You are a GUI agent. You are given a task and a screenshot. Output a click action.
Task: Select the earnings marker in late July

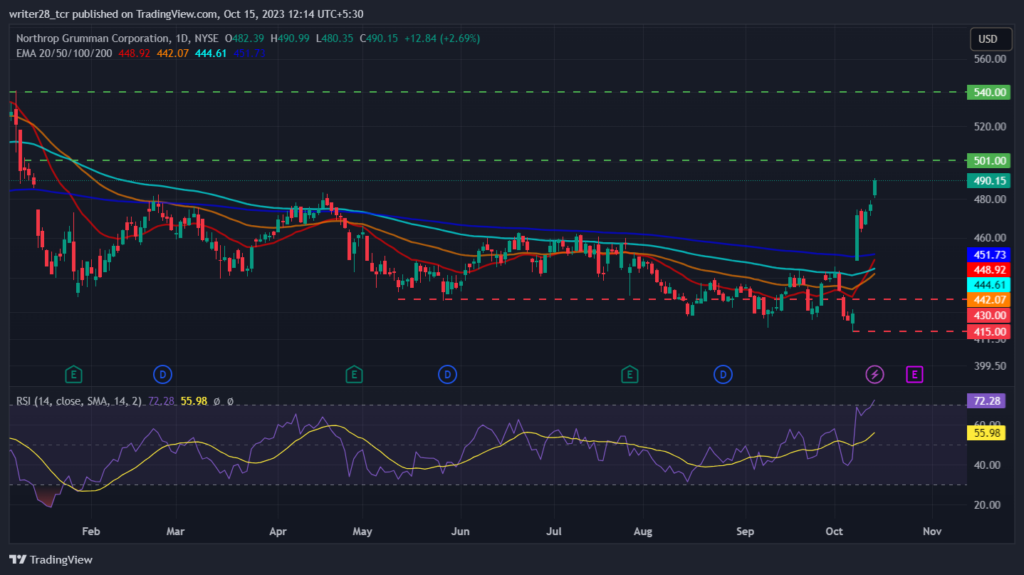pyautogui.click(x=630, y=374)
